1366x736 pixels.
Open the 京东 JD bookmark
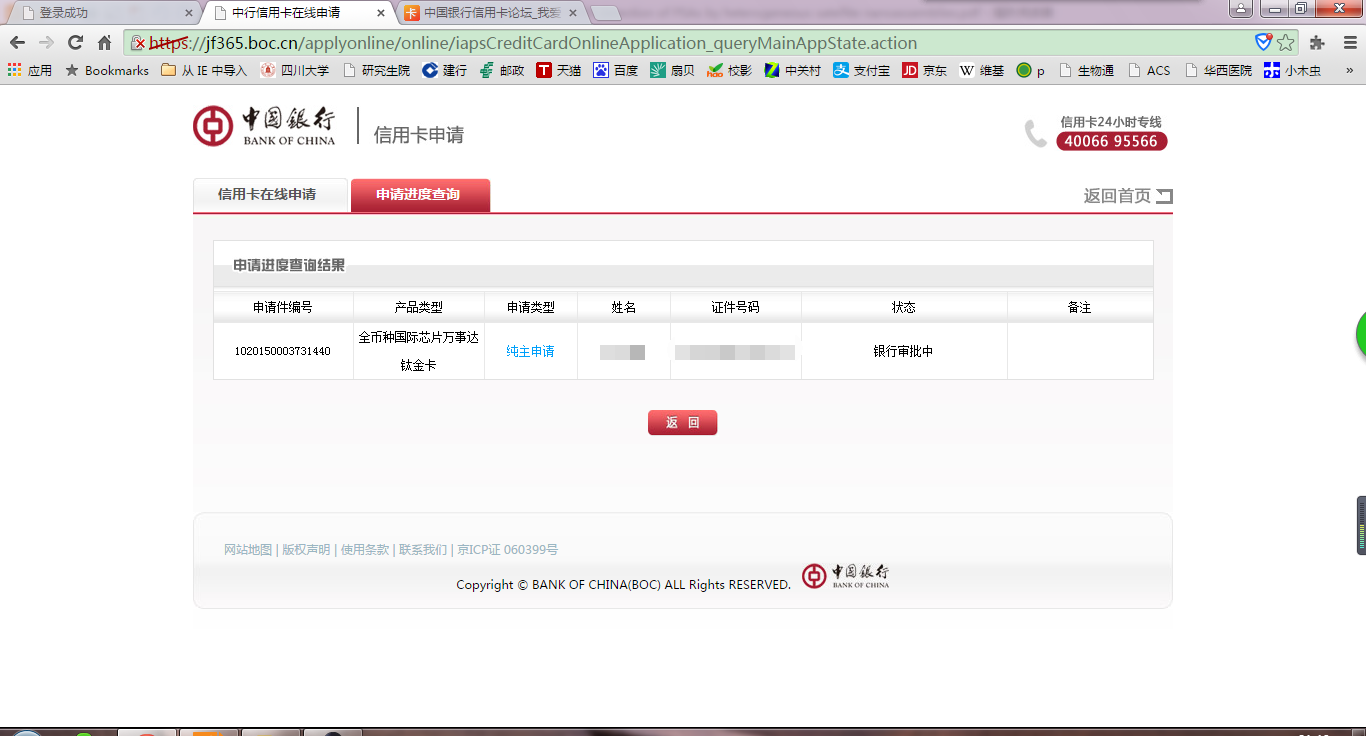click(x=923, y=70)
